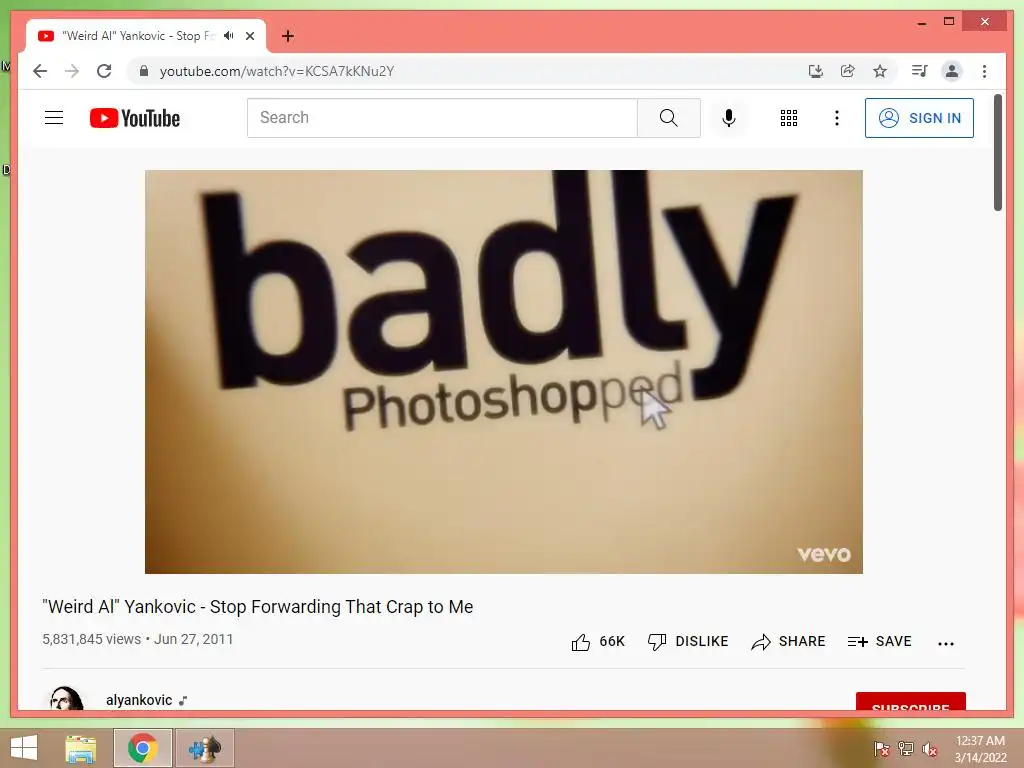Click the forward navigation arrow
Image resolution: width=1024 pixels, height=768 pixels.
(72, 71)
